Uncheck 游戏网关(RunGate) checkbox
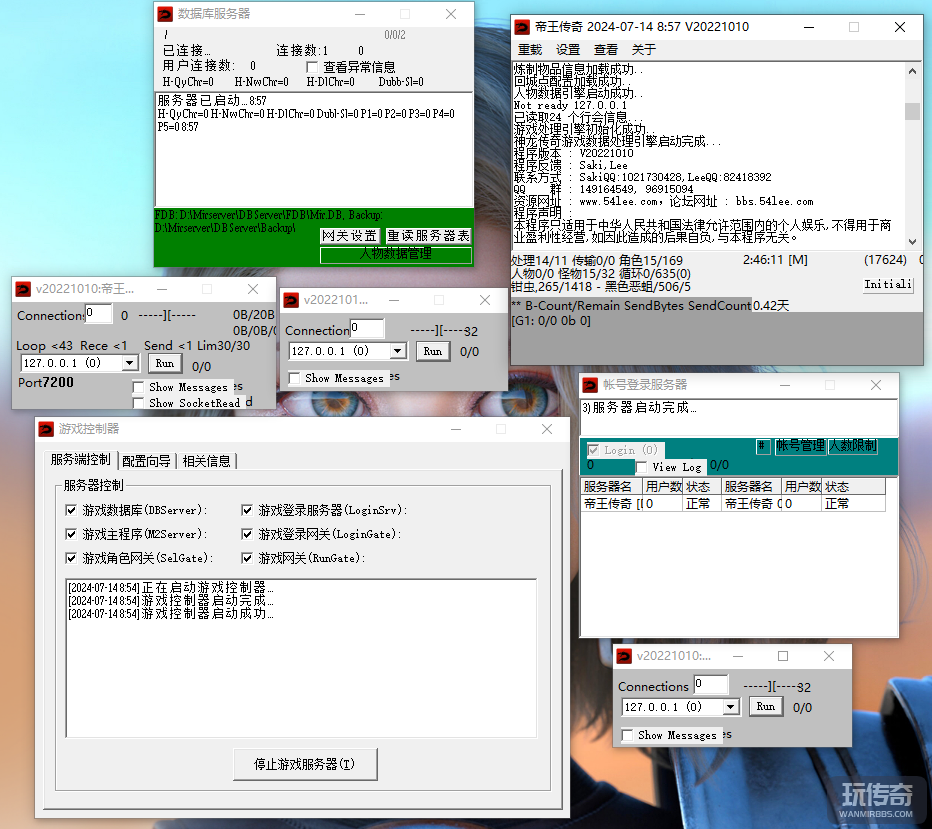Viewport: 932px width, 829px height. pos(247,558)
